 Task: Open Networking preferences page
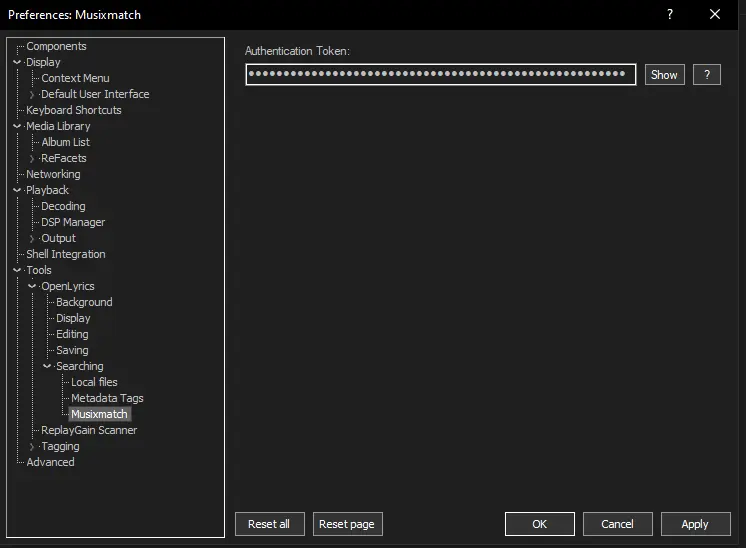[53, 174]
